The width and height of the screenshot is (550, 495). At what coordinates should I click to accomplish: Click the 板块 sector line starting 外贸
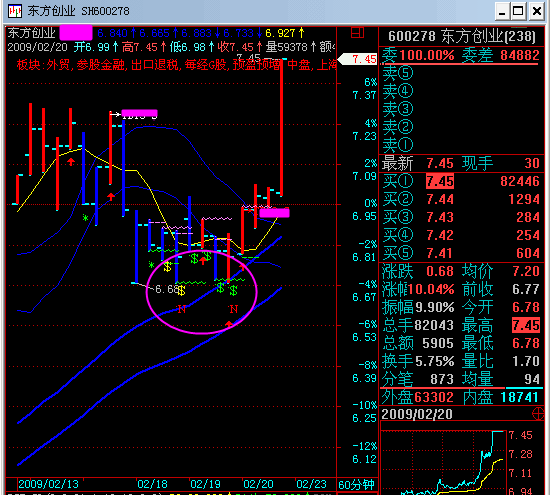(177, 65)
